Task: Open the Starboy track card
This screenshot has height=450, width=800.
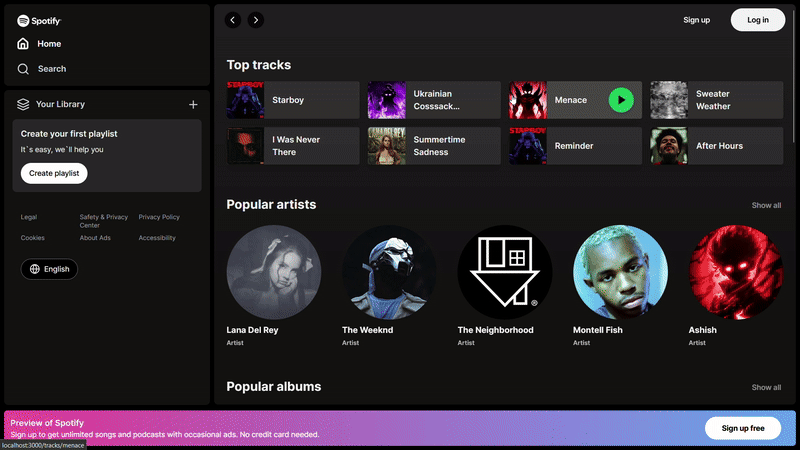Action: 293,100
